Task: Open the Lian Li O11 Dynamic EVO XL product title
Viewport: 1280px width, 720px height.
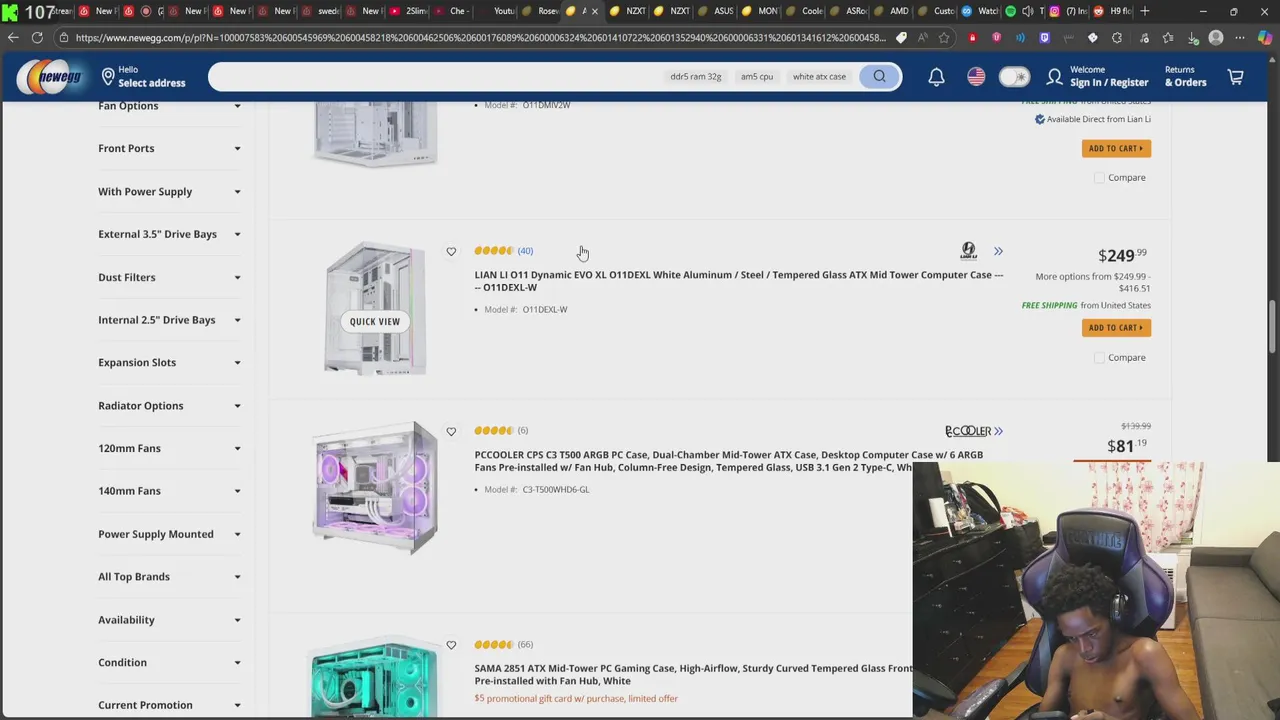Action: (738, 281)
